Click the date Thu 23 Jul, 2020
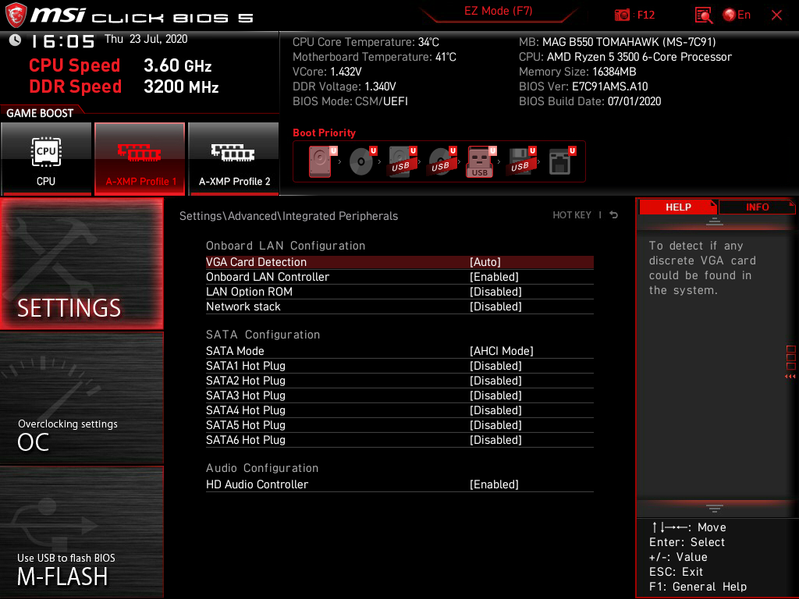799x599 pixels. coord(146,39)
